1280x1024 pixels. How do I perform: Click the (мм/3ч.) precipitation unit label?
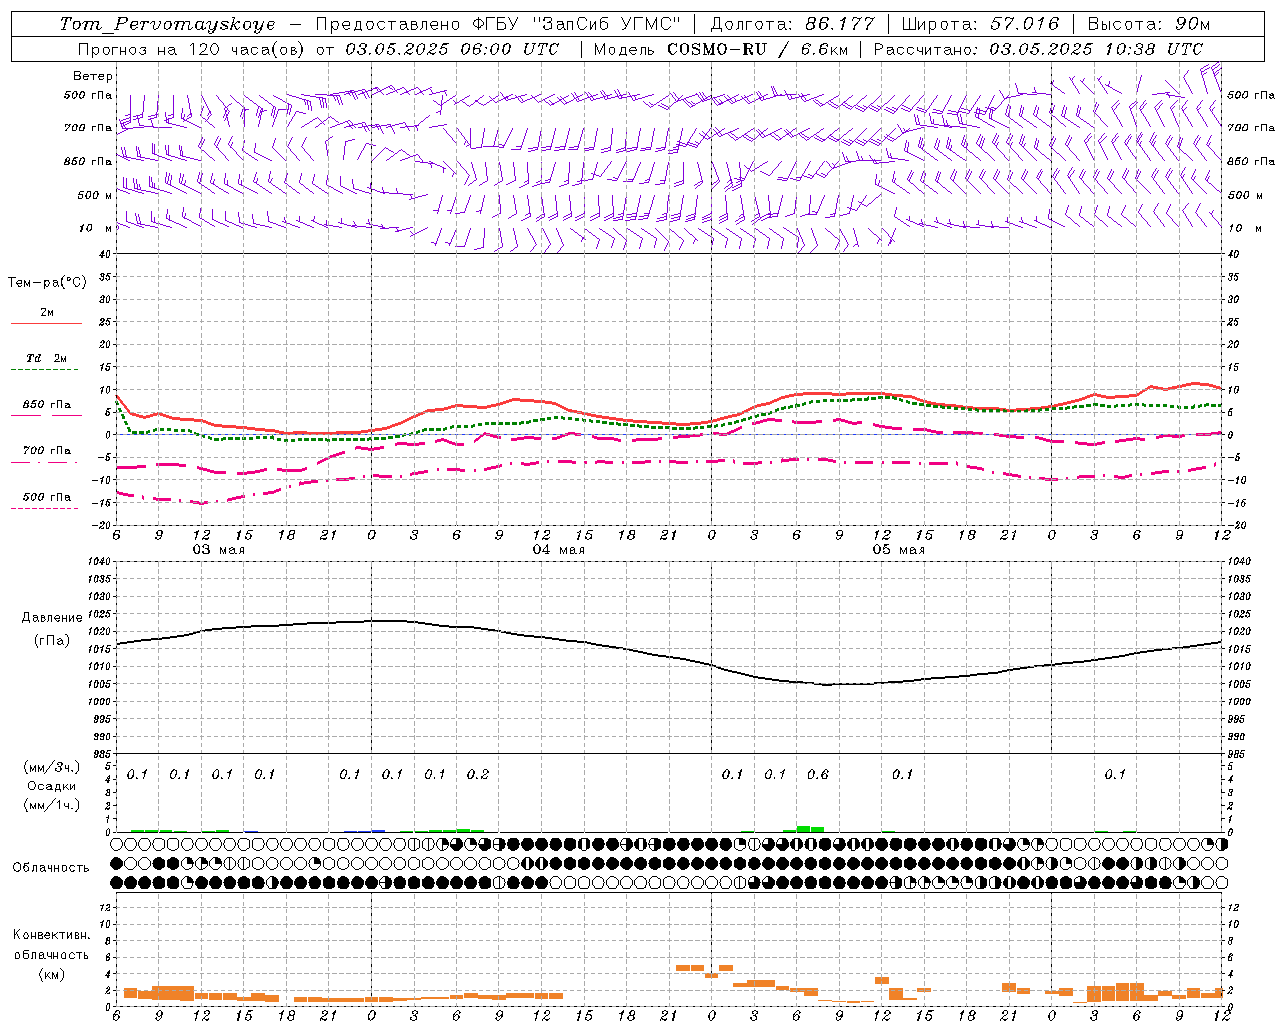click(52, 767)
